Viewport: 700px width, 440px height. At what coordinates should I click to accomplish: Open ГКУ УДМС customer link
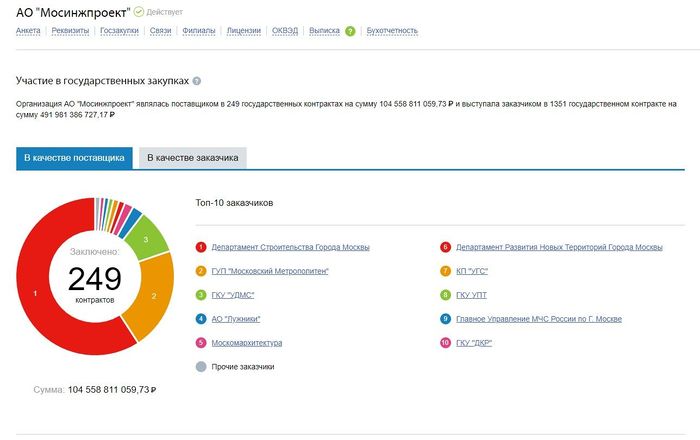[233, 295]
